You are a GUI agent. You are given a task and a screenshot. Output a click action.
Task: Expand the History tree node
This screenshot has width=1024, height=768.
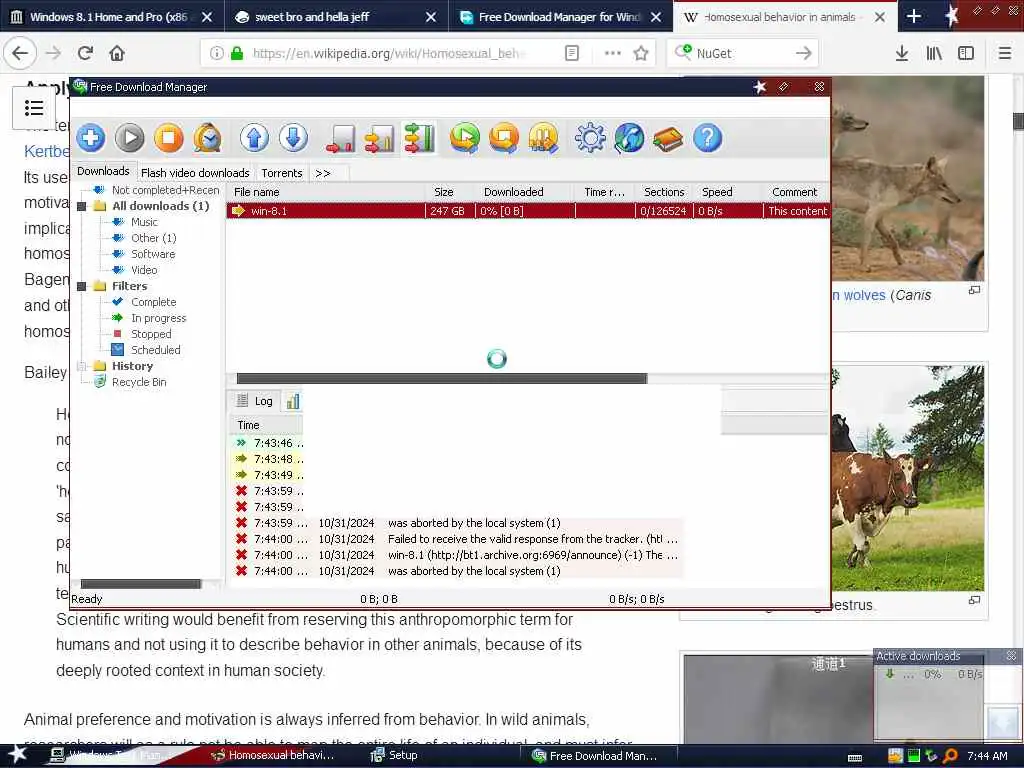pyautogui.click(x=82, y=366)
